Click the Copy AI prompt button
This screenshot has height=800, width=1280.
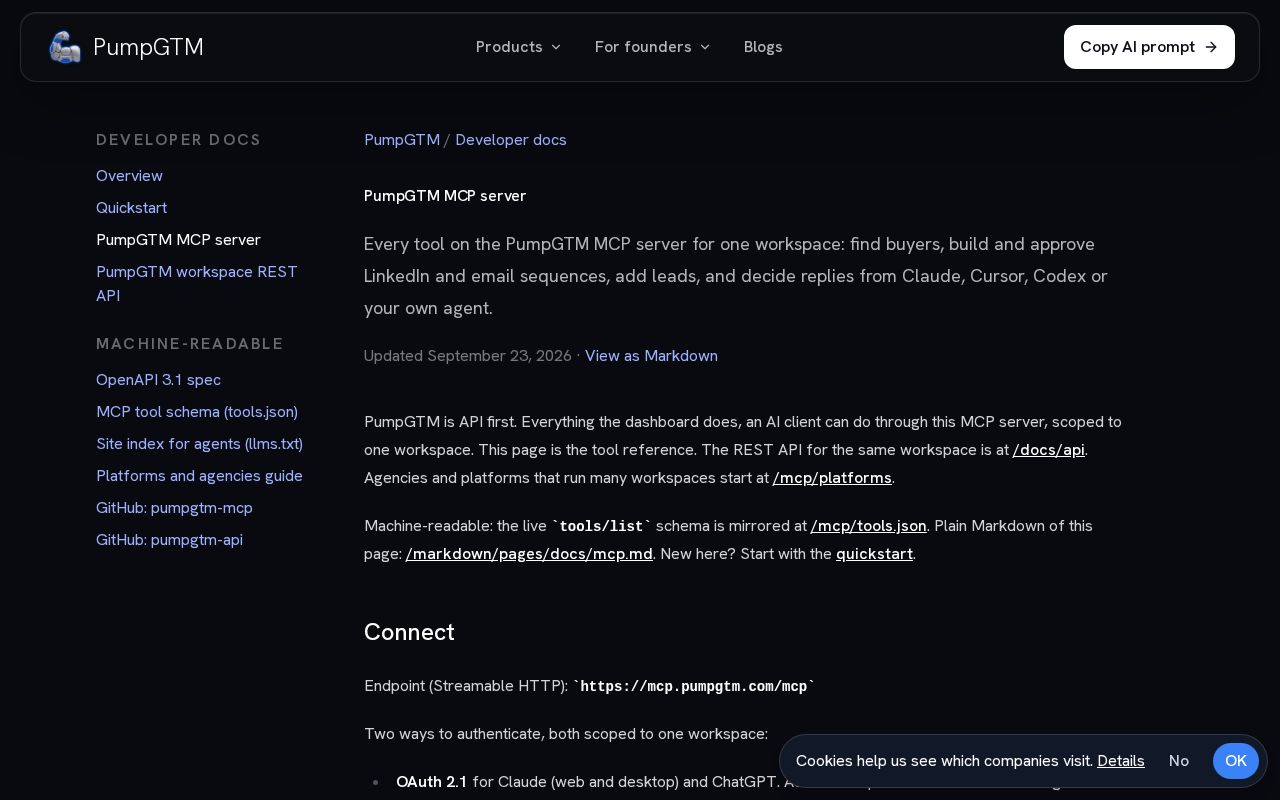coord(1149,47)
